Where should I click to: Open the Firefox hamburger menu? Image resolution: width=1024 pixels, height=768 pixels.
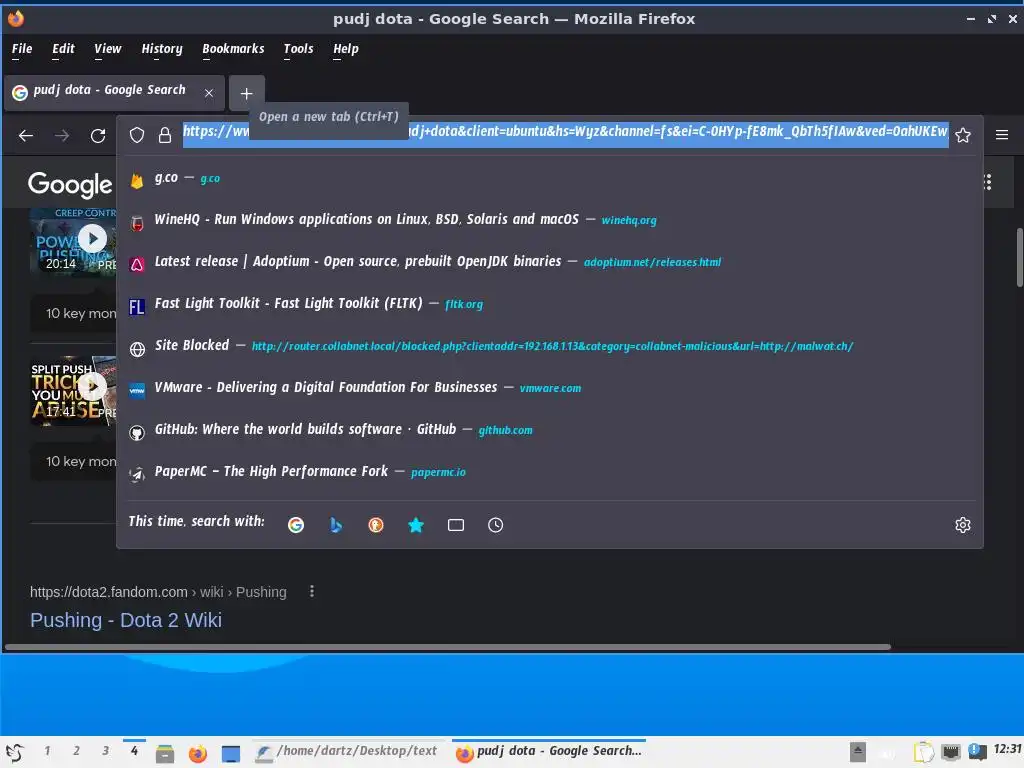coord(1002,135)
